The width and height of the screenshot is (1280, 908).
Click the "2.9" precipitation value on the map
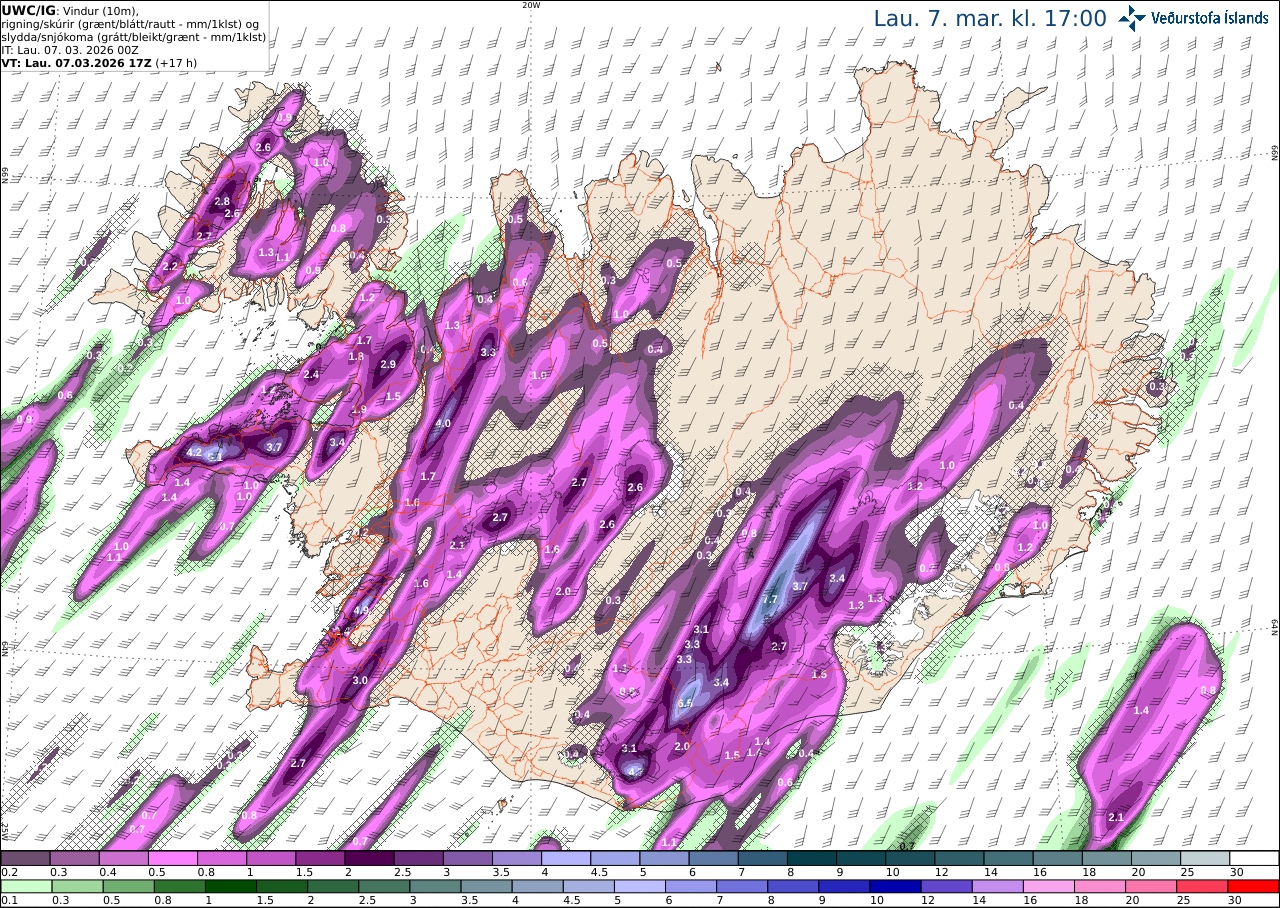(389, 364)
